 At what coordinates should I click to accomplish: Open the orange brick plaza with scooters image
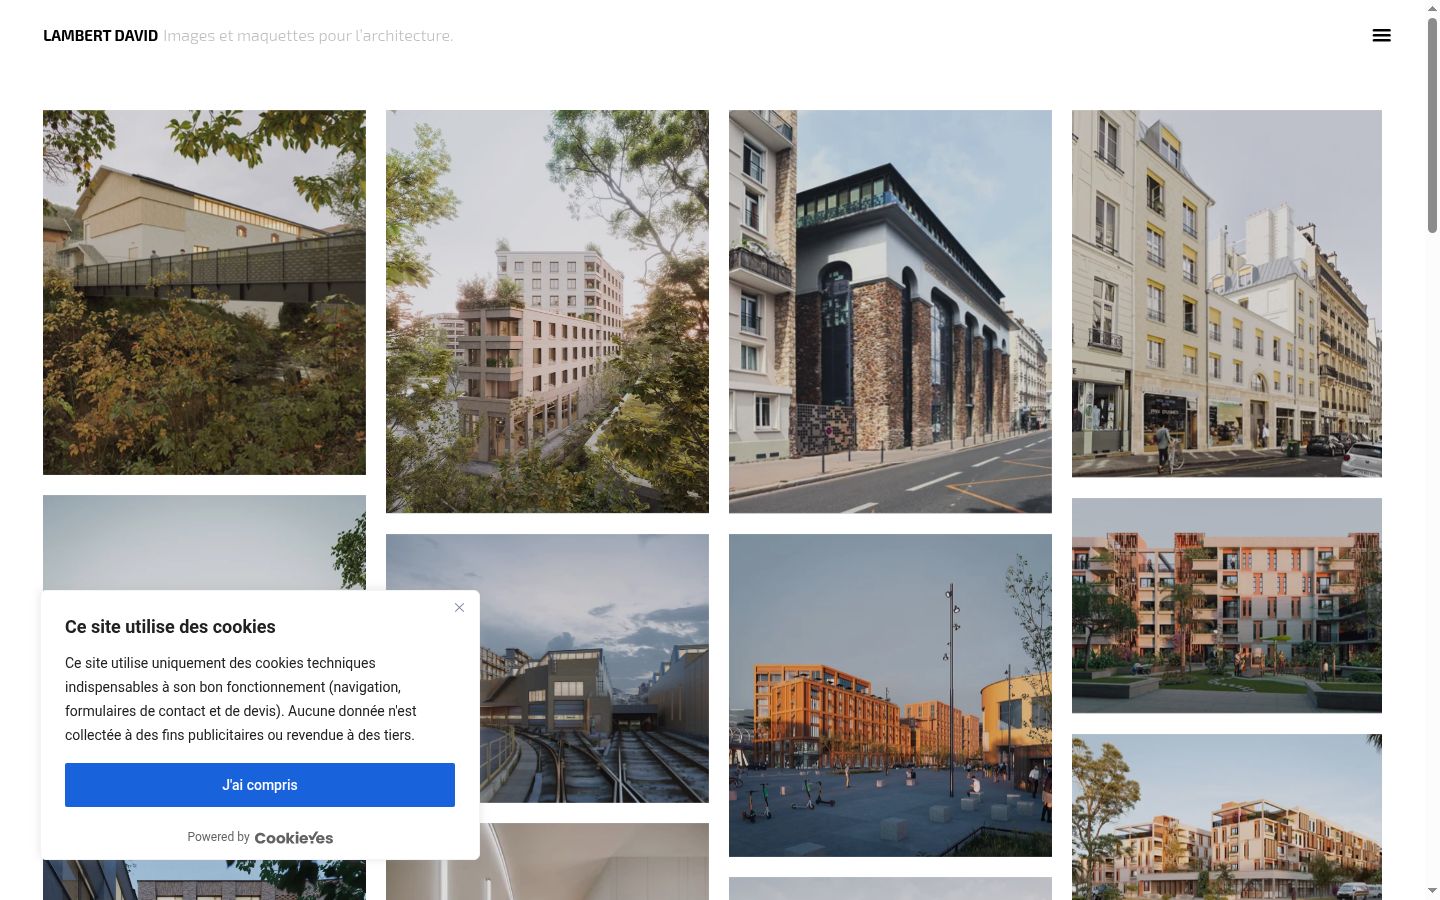890,695
